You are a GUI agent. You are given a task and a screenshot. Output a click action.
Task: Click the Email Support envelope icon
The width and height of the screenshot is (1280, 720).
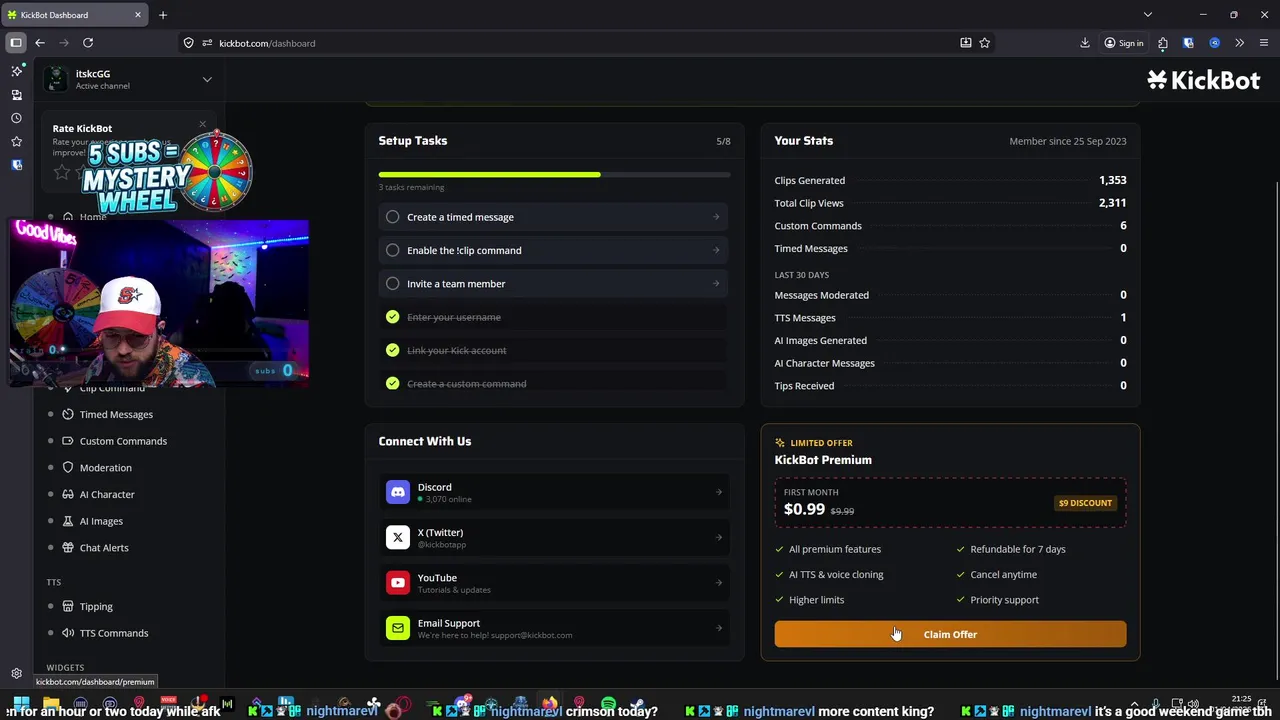[x=398, y=628]
